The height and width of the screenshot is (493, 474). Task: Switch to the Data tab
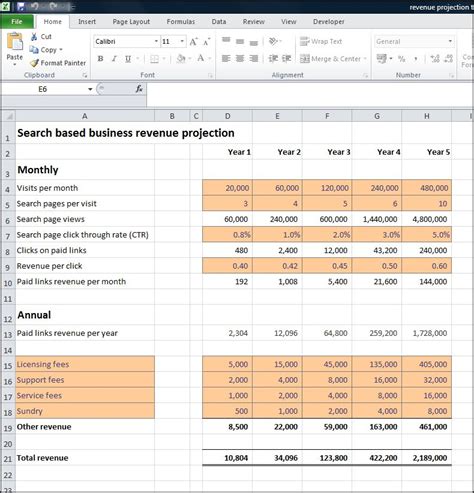click(x=219, y=22)
